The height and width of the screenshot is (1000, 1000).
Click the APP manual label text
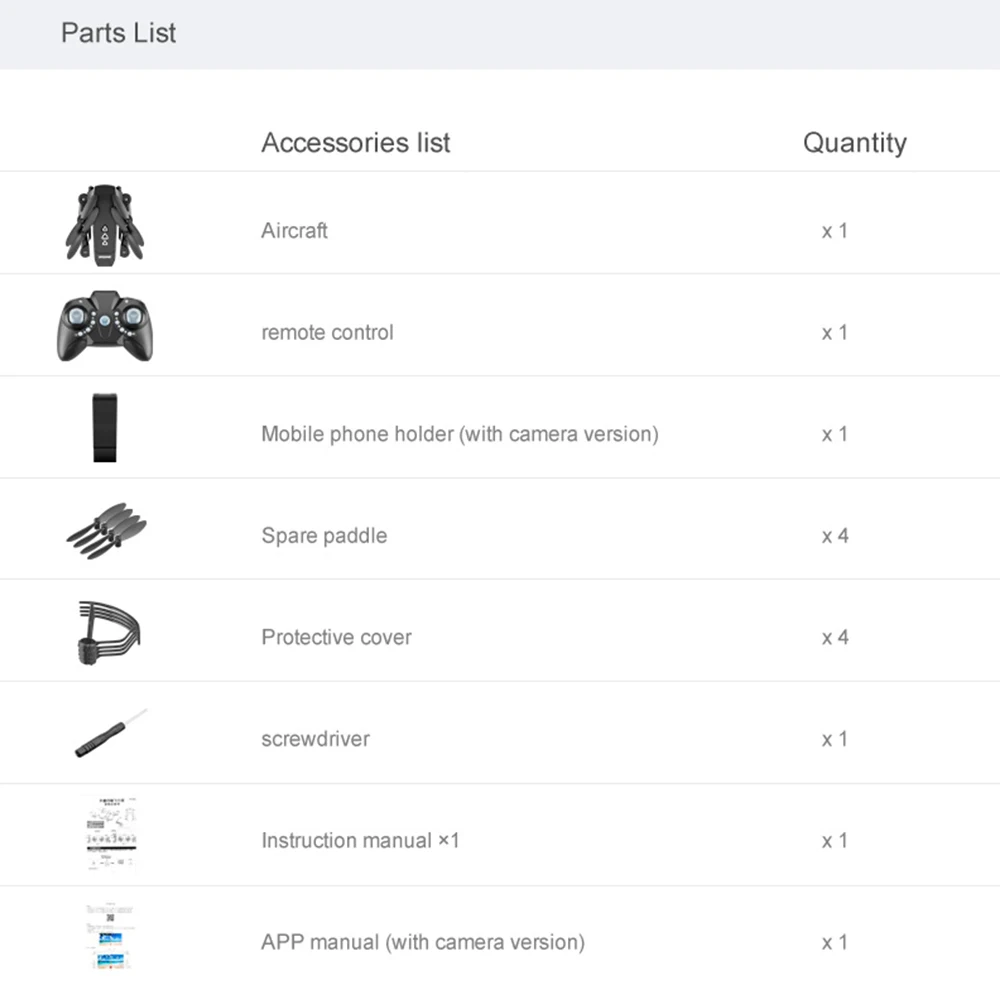pyautogui.click(x=422, y=942)
